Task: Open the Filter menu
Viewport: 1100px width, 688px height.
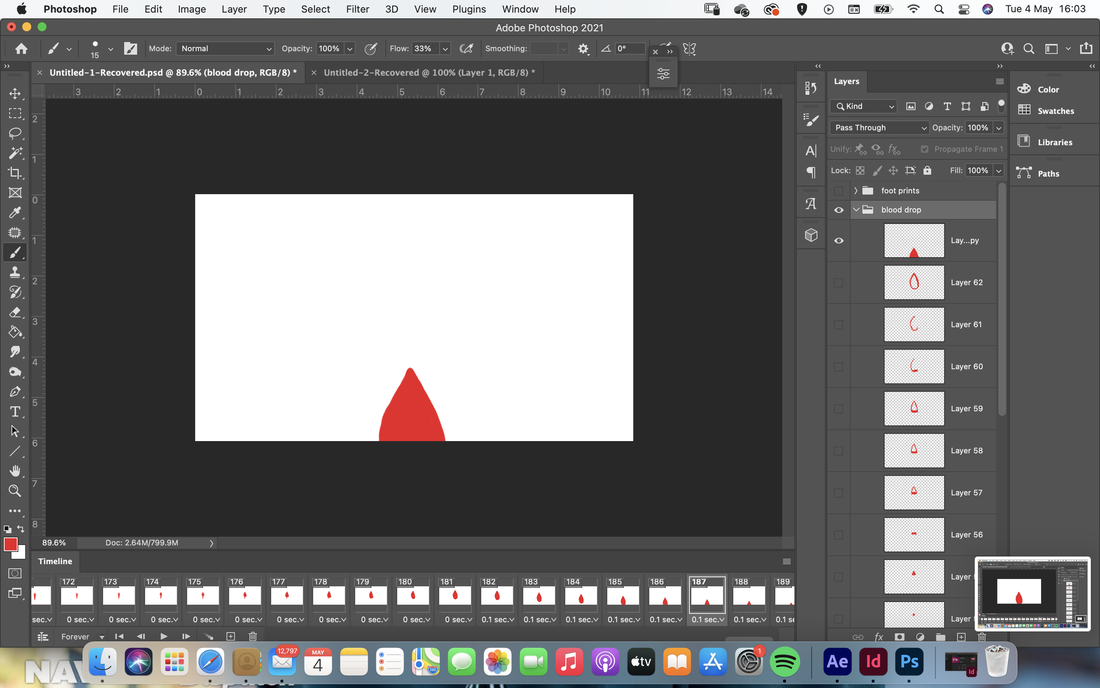Action: click(x=357, y=9)
